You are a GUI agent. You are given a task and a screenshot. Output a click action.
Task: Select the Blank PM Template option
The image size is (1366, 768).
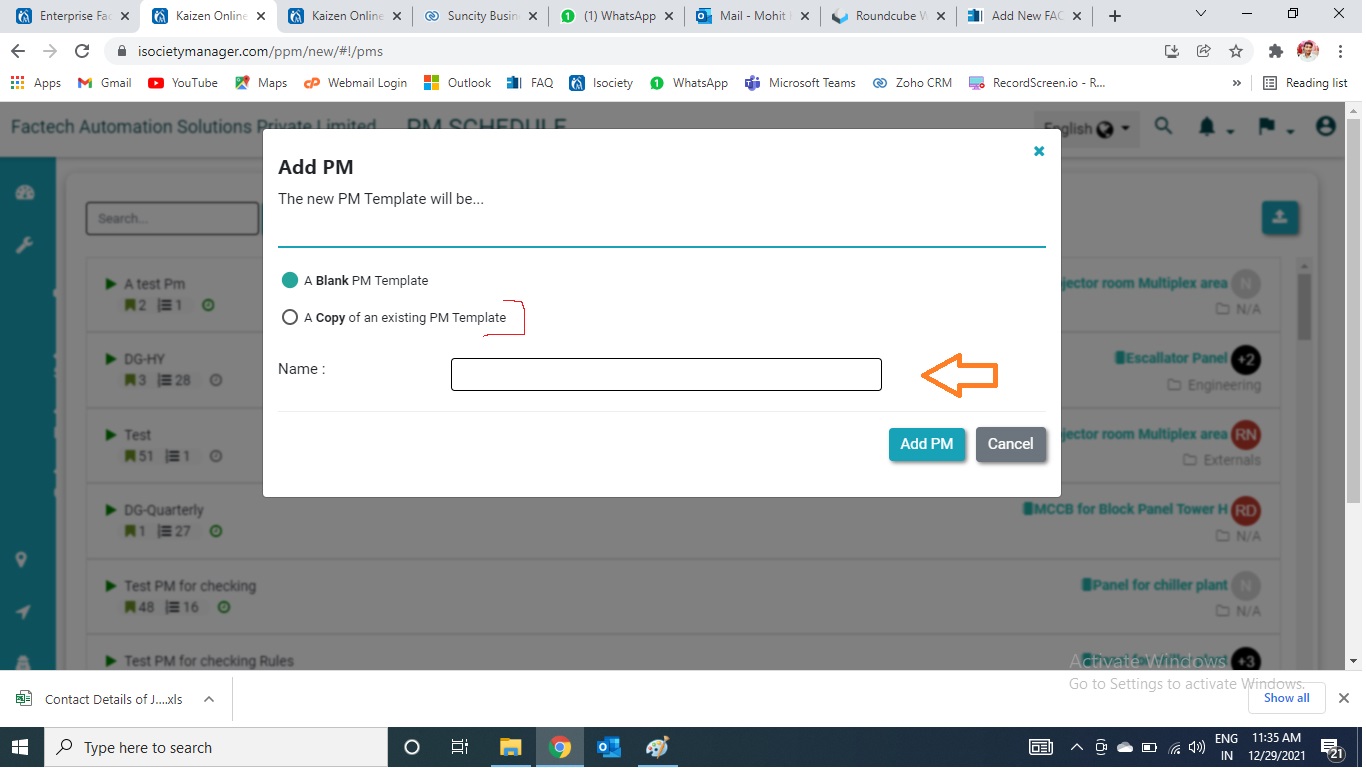click(x=290, y=282)
